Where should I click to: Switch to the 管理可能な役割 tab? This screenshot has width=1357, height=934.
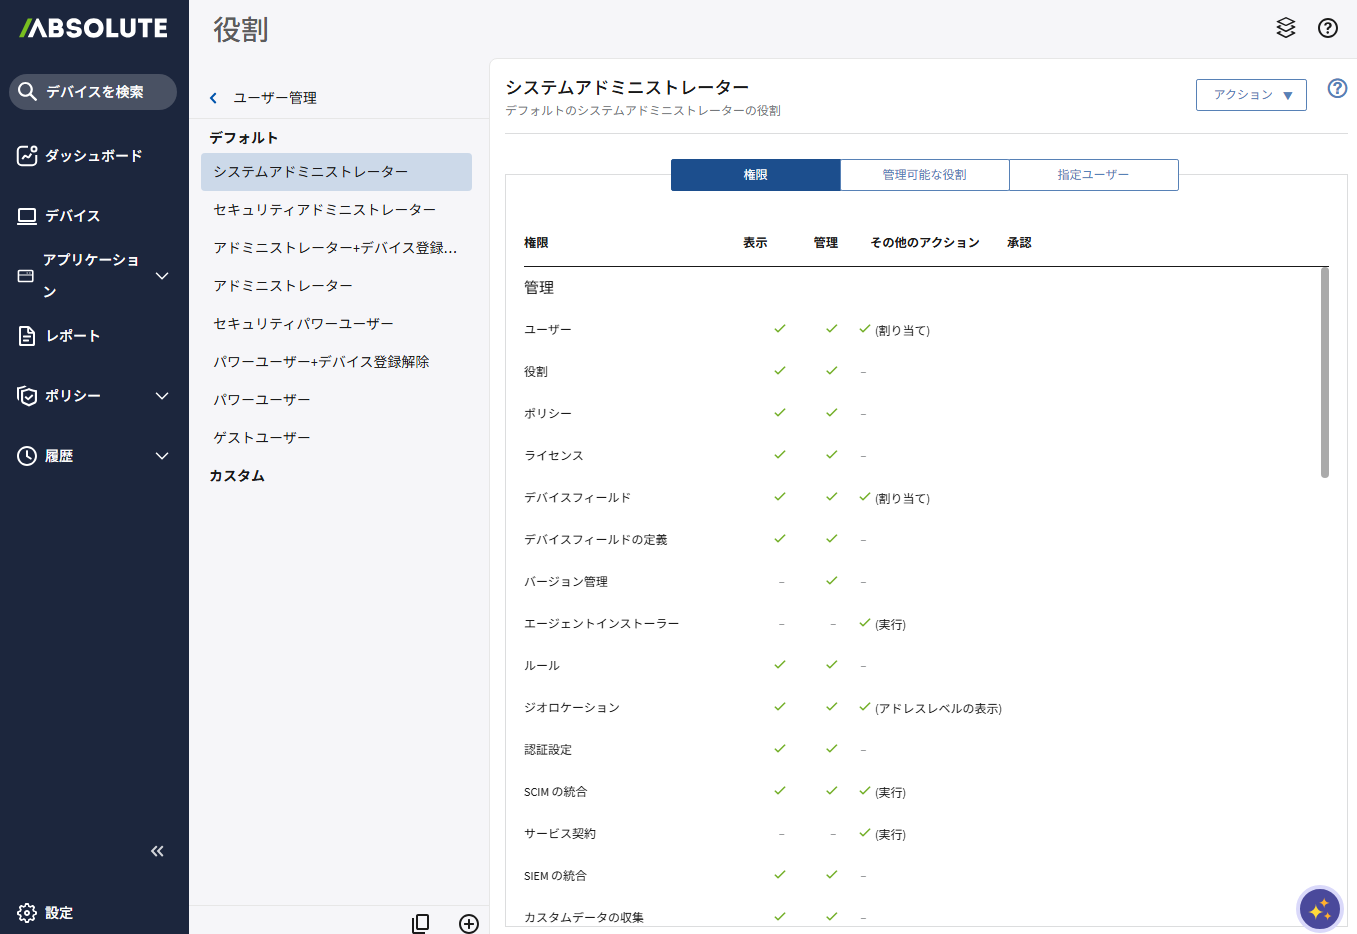pyautogui.click(x=924, y=175)
